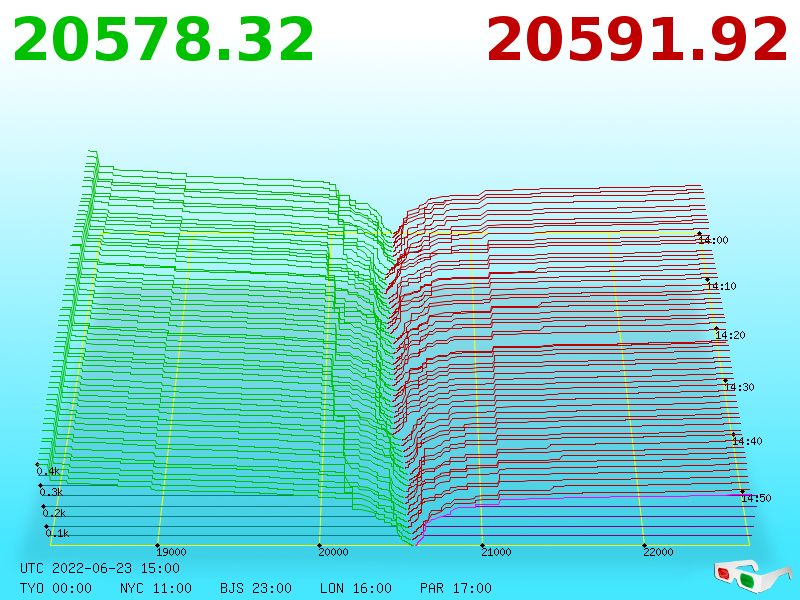Select the 14:50 time axis marker
This screenshot has width=800, height=600.
coord(756,498)
